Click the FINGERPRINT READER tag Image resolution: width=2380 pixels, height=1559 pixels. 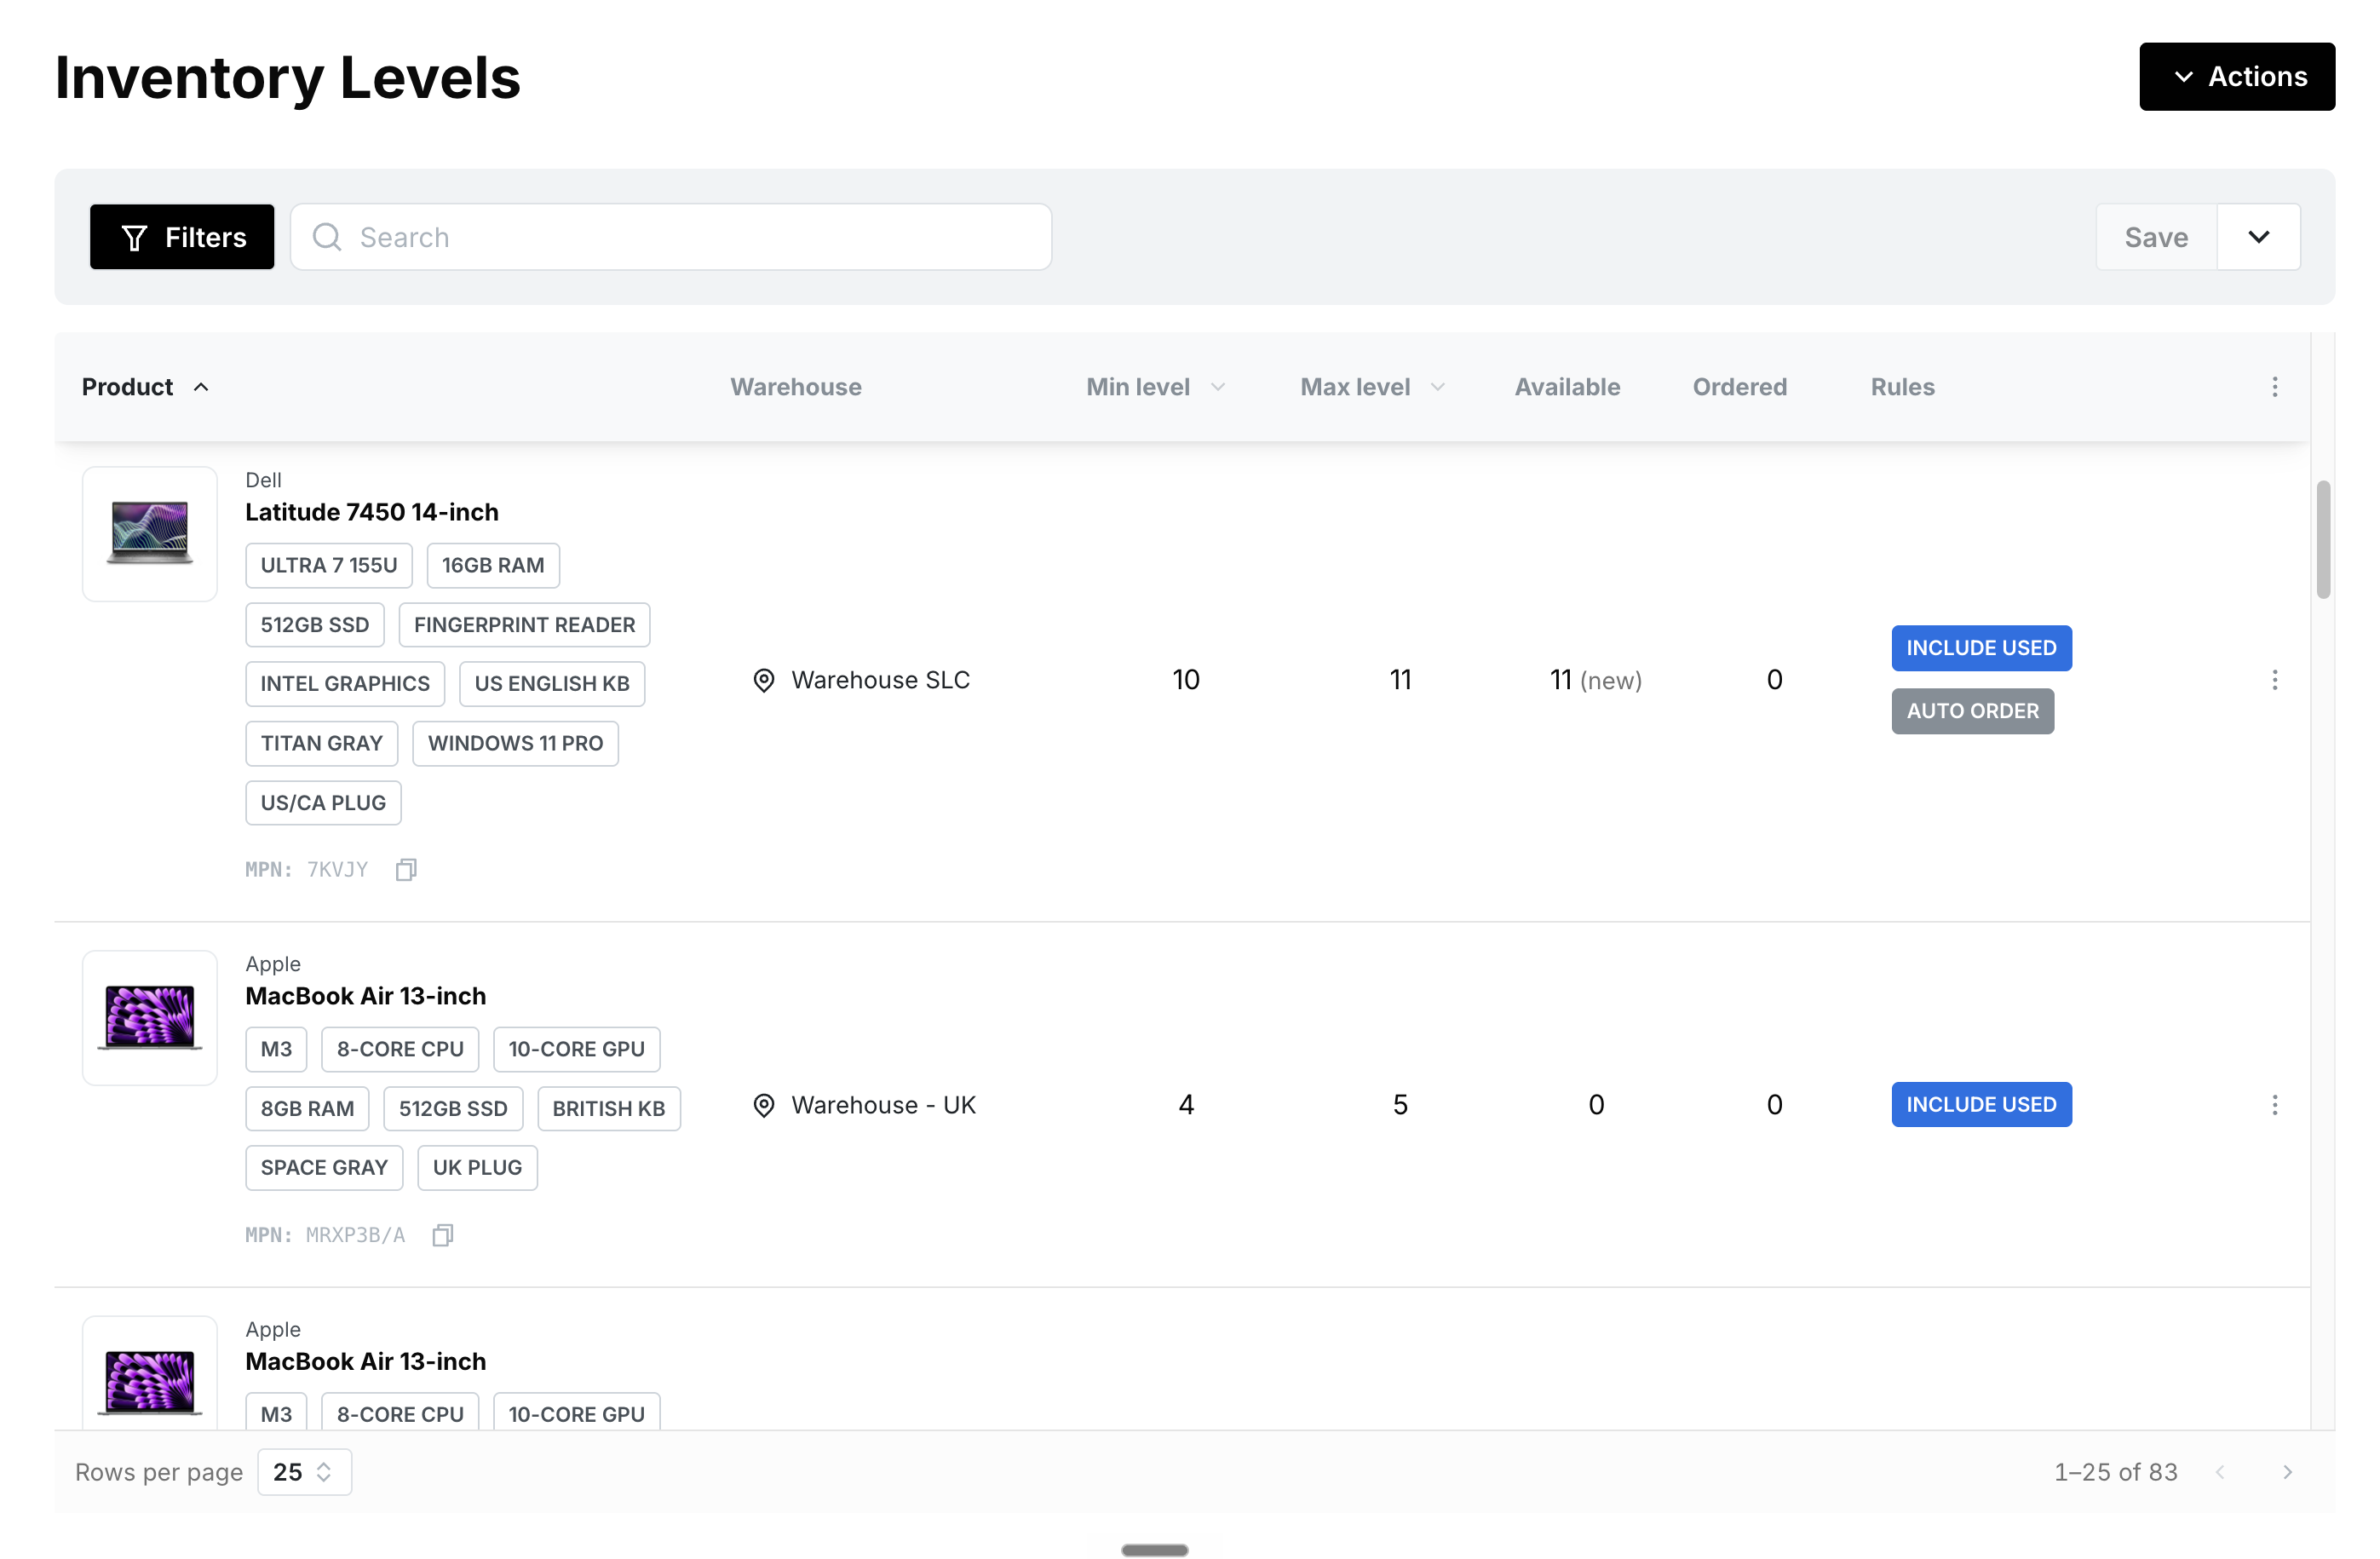524,625
